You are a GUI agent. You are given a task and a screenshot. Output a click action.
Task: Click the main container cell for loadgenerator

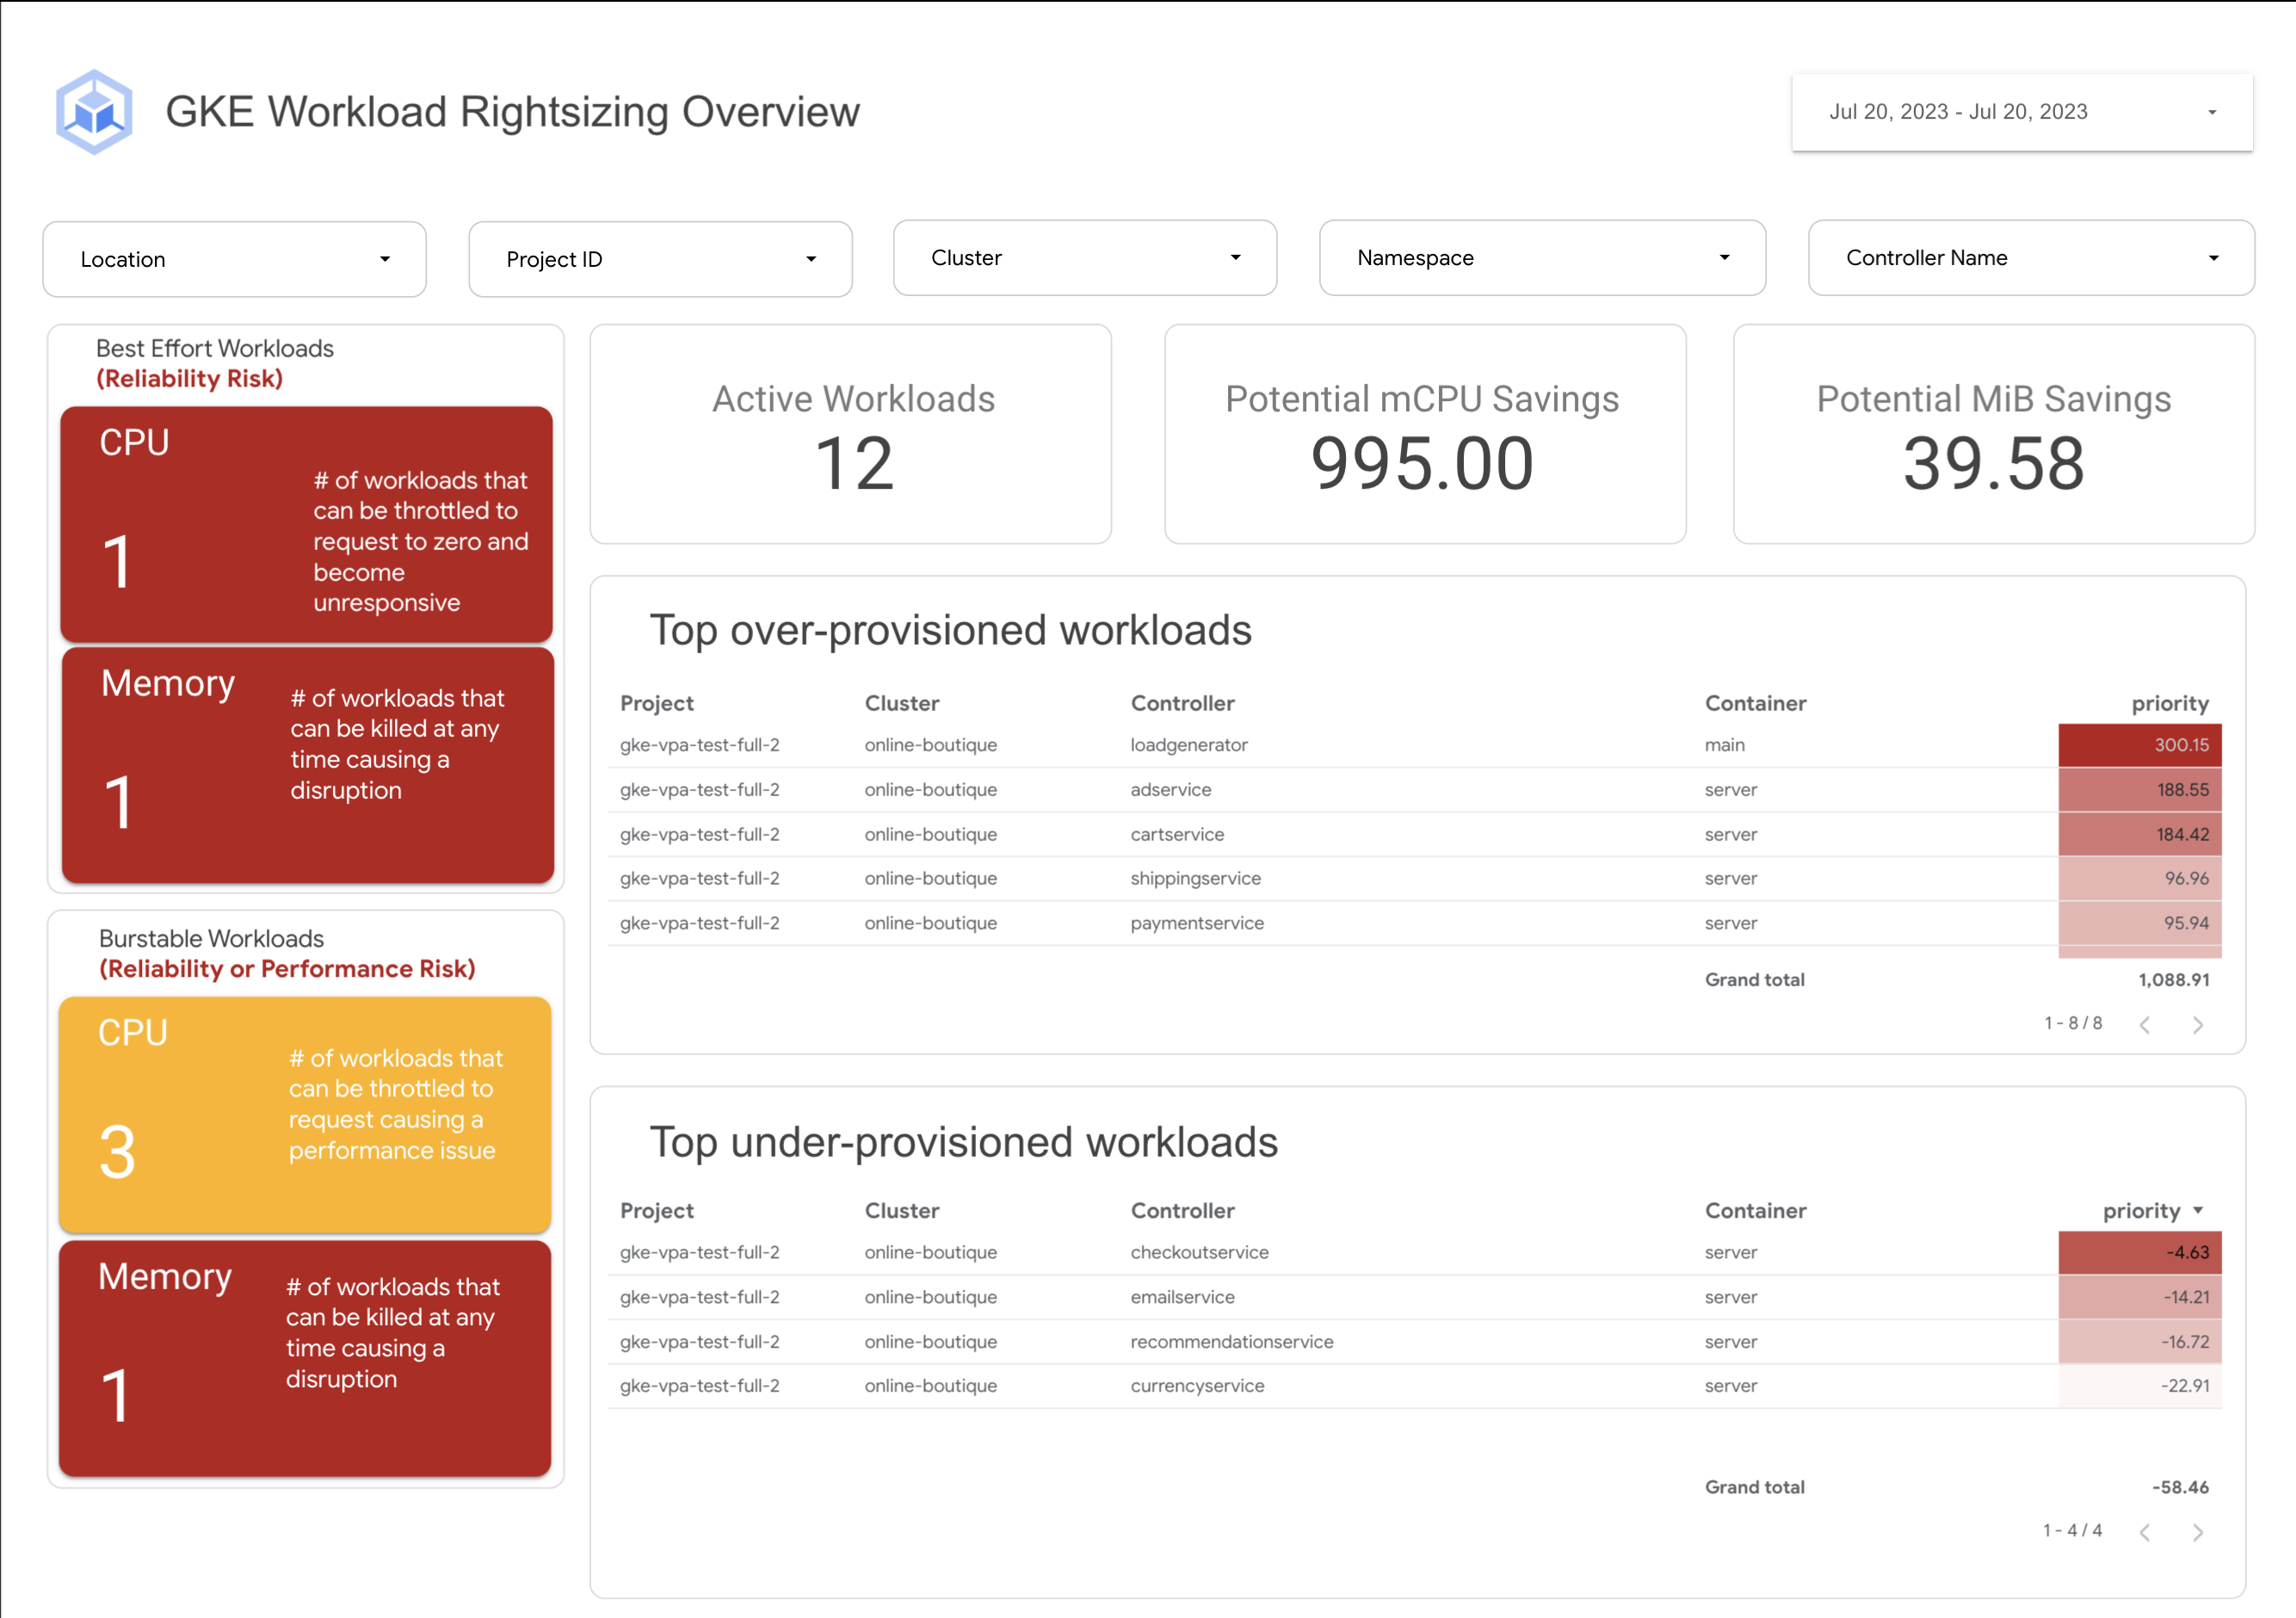point(1725,745)
